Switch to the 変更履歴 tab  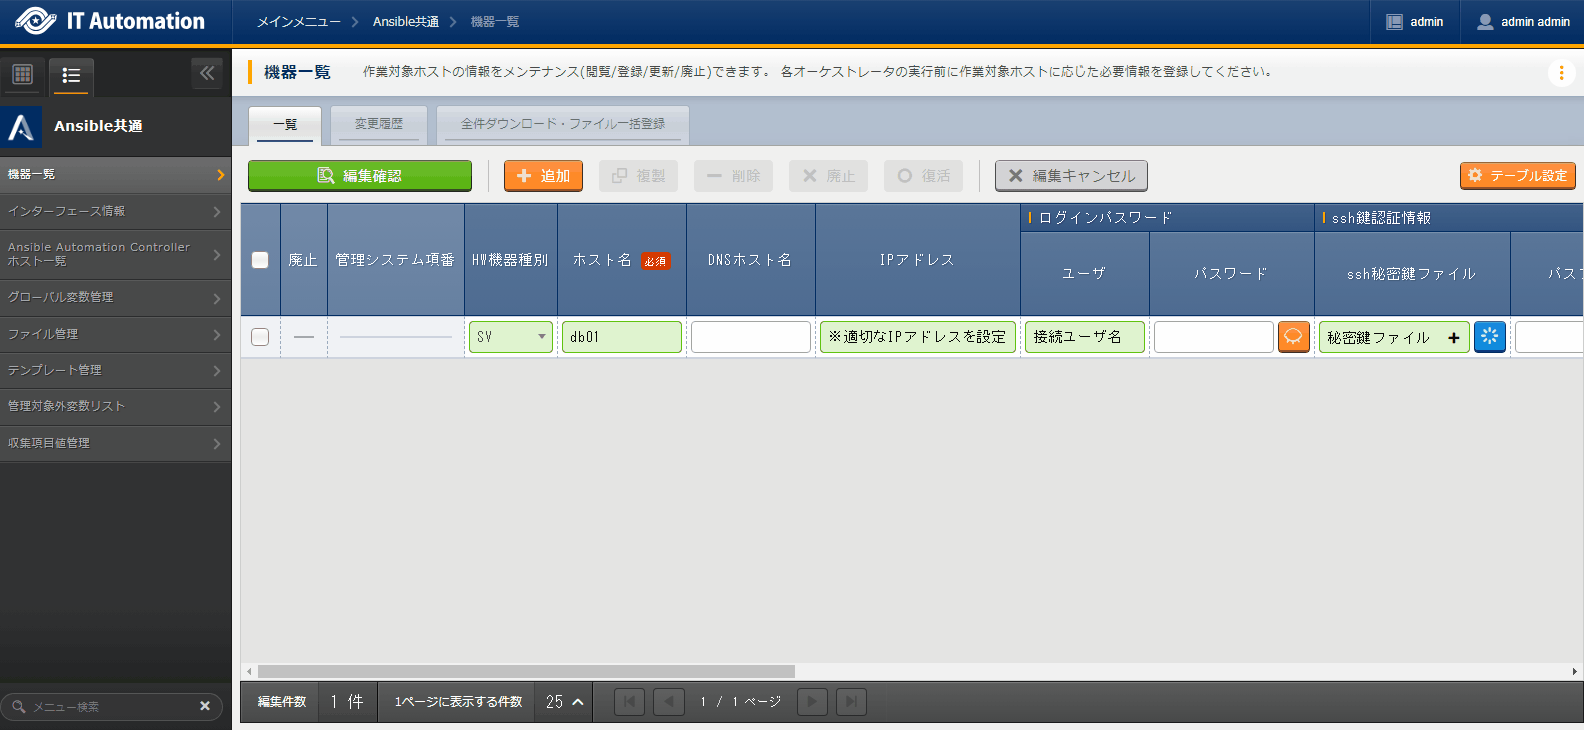379,124
